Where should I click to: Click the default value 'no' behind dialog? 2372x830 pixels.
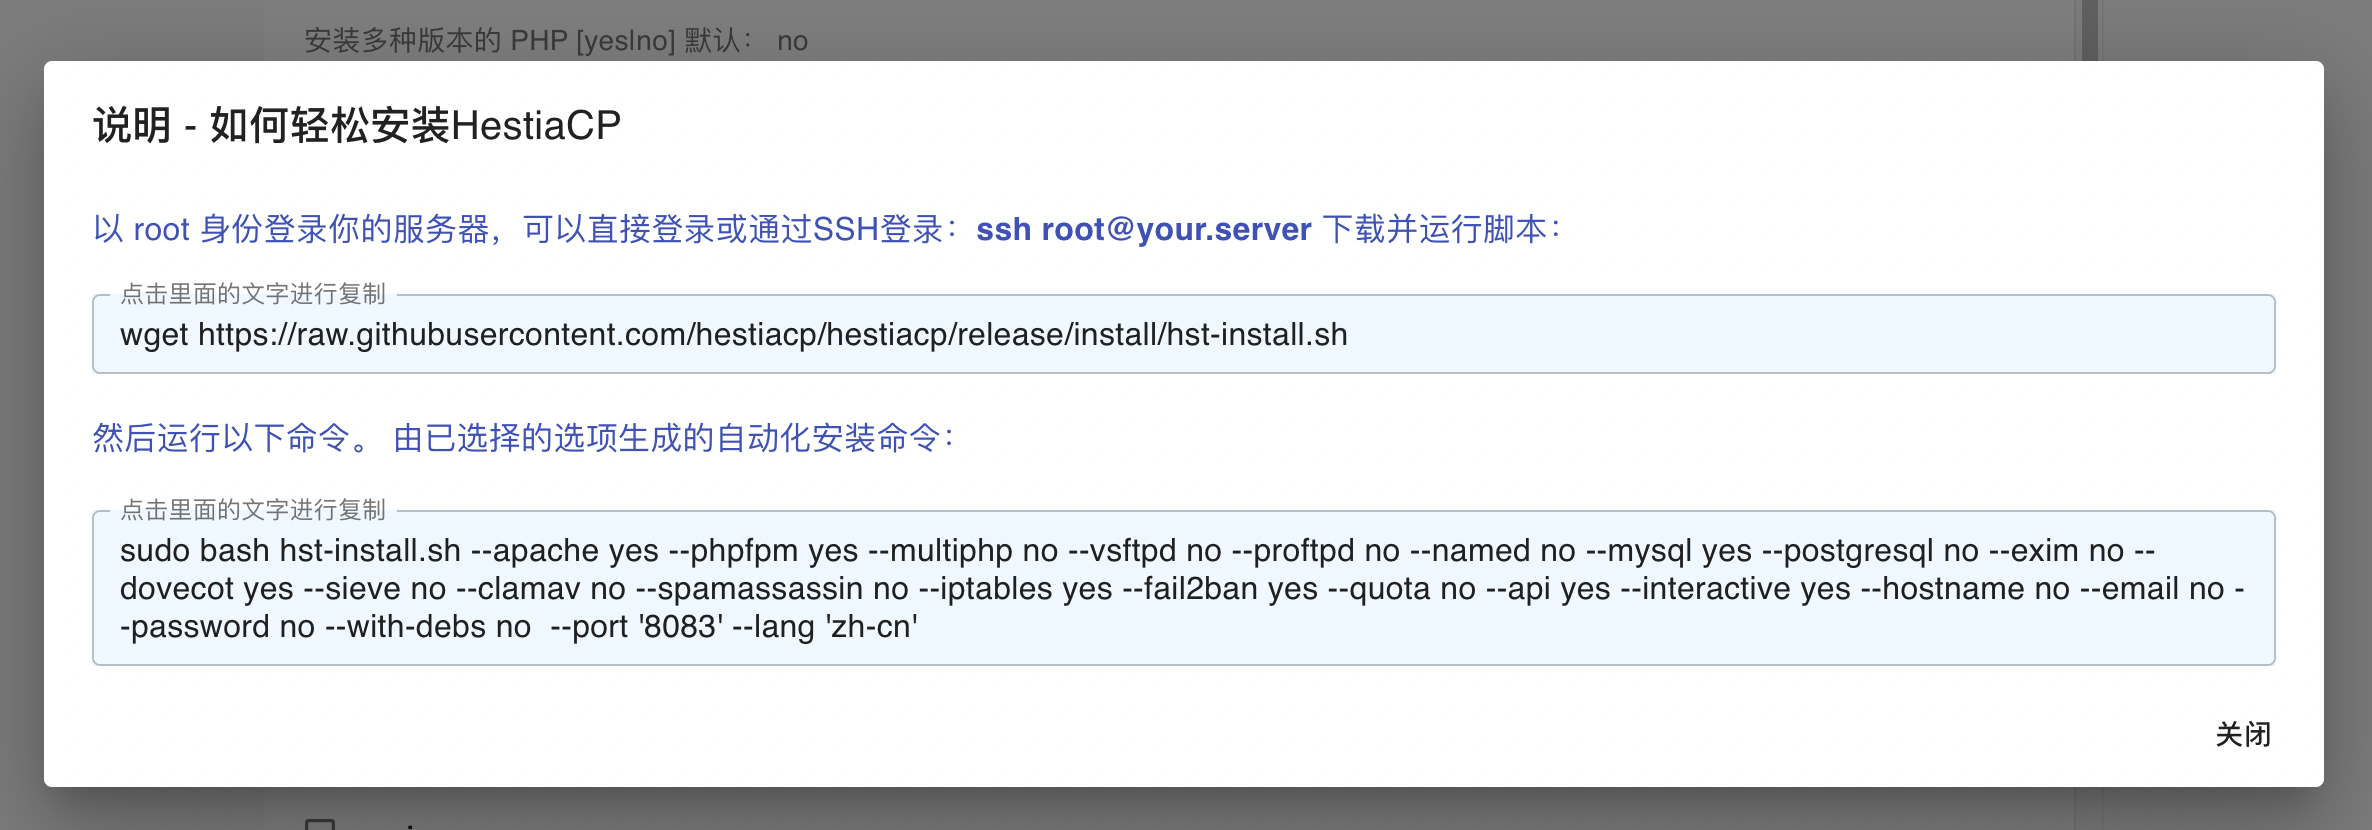pyautogui.click(x=792, y=41)
